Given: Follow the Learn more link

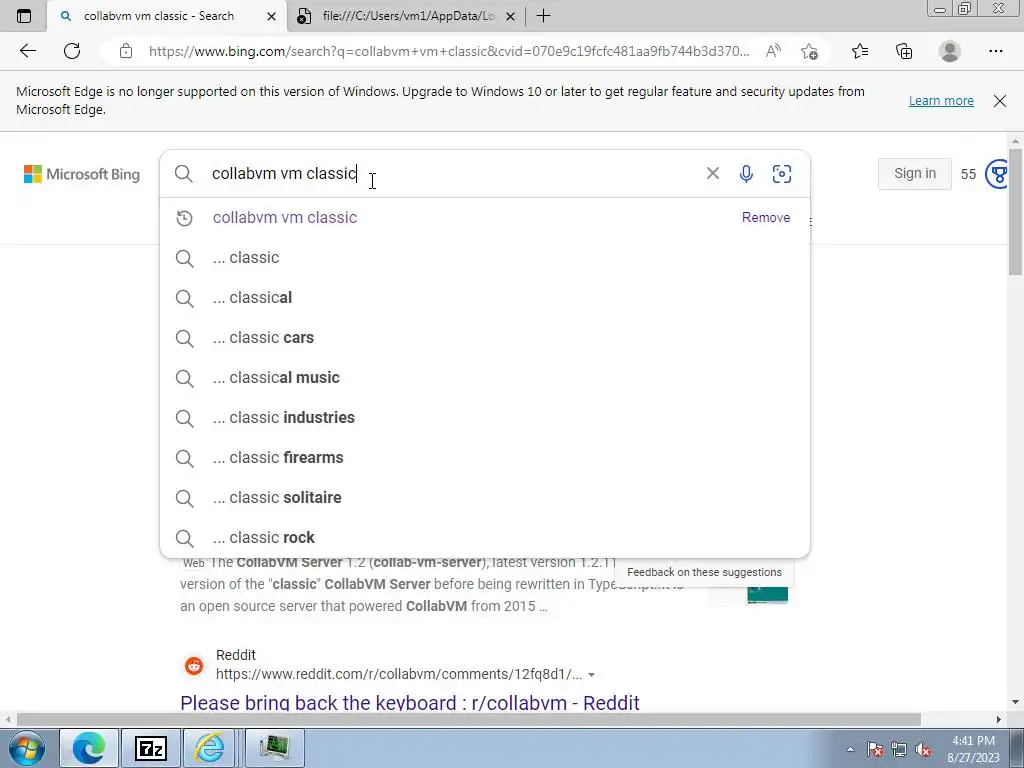Looking at the screenshot, I should (x=941, y=101).
